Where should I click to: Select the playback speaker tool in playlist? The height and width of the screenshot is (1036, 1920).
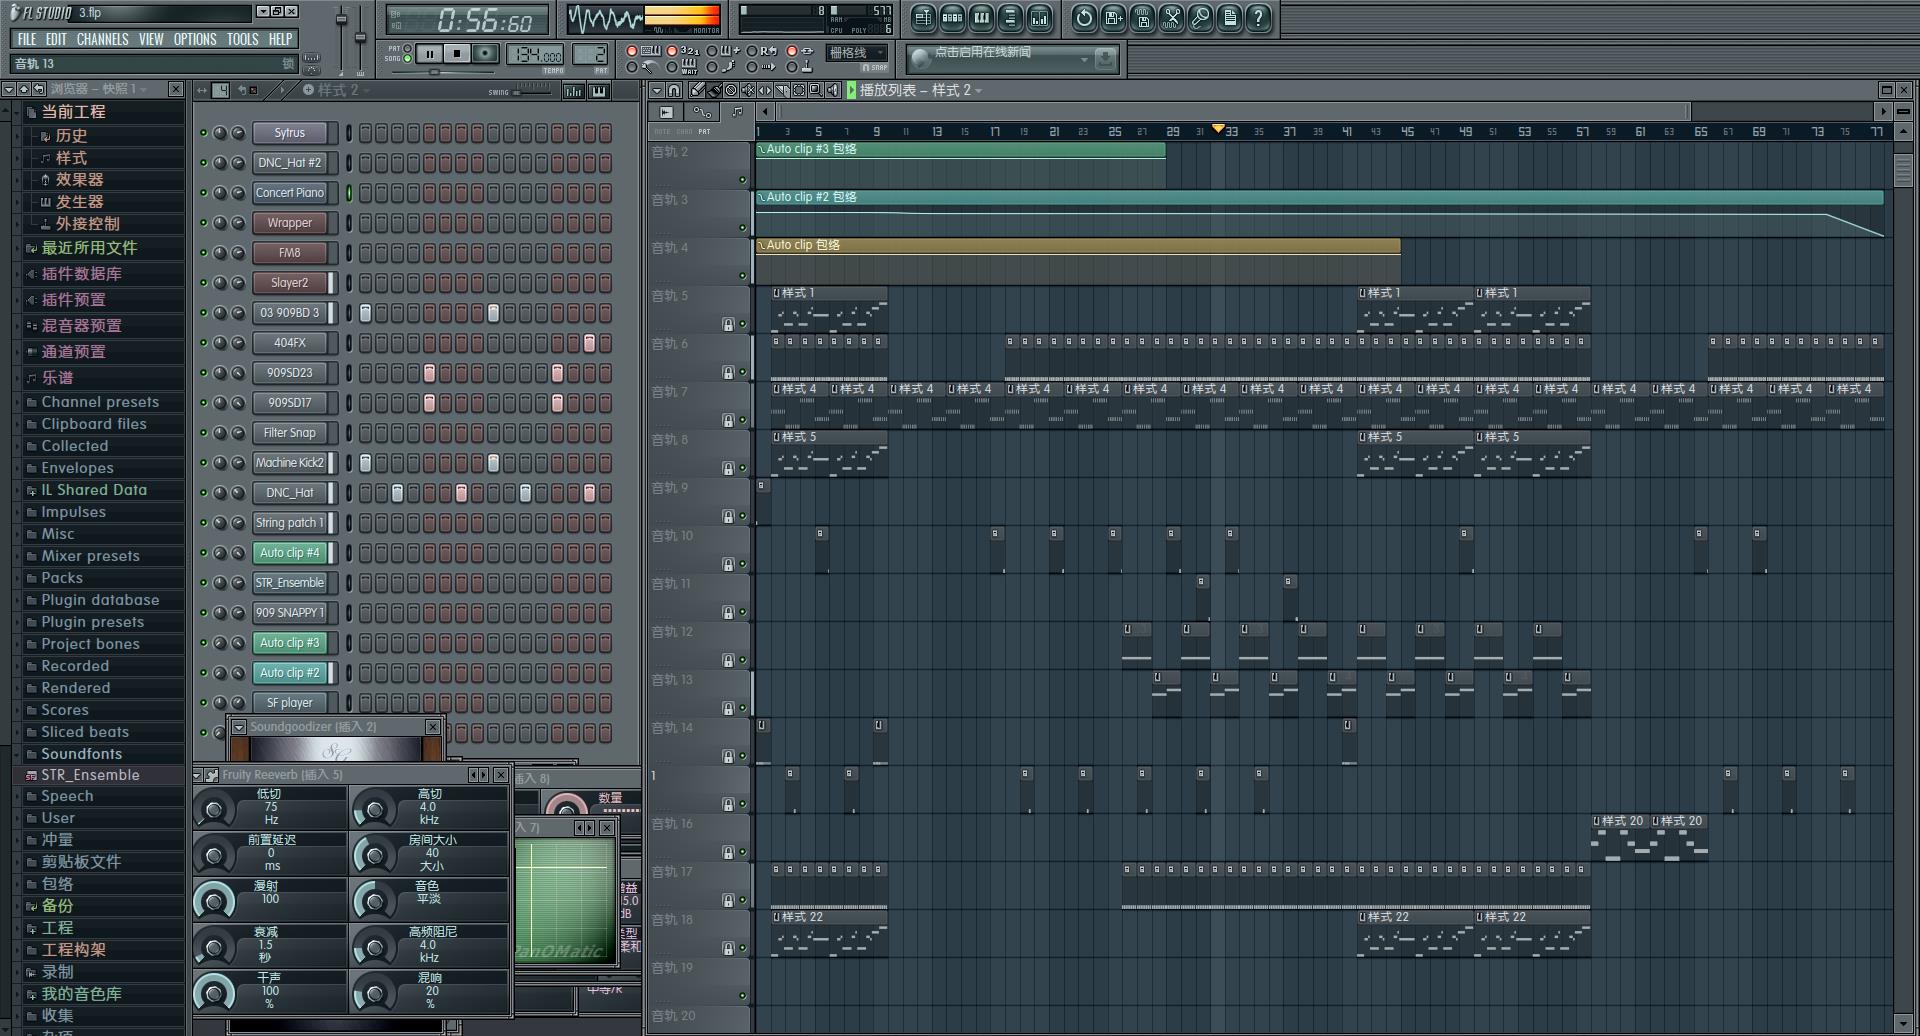click(833, 90)
